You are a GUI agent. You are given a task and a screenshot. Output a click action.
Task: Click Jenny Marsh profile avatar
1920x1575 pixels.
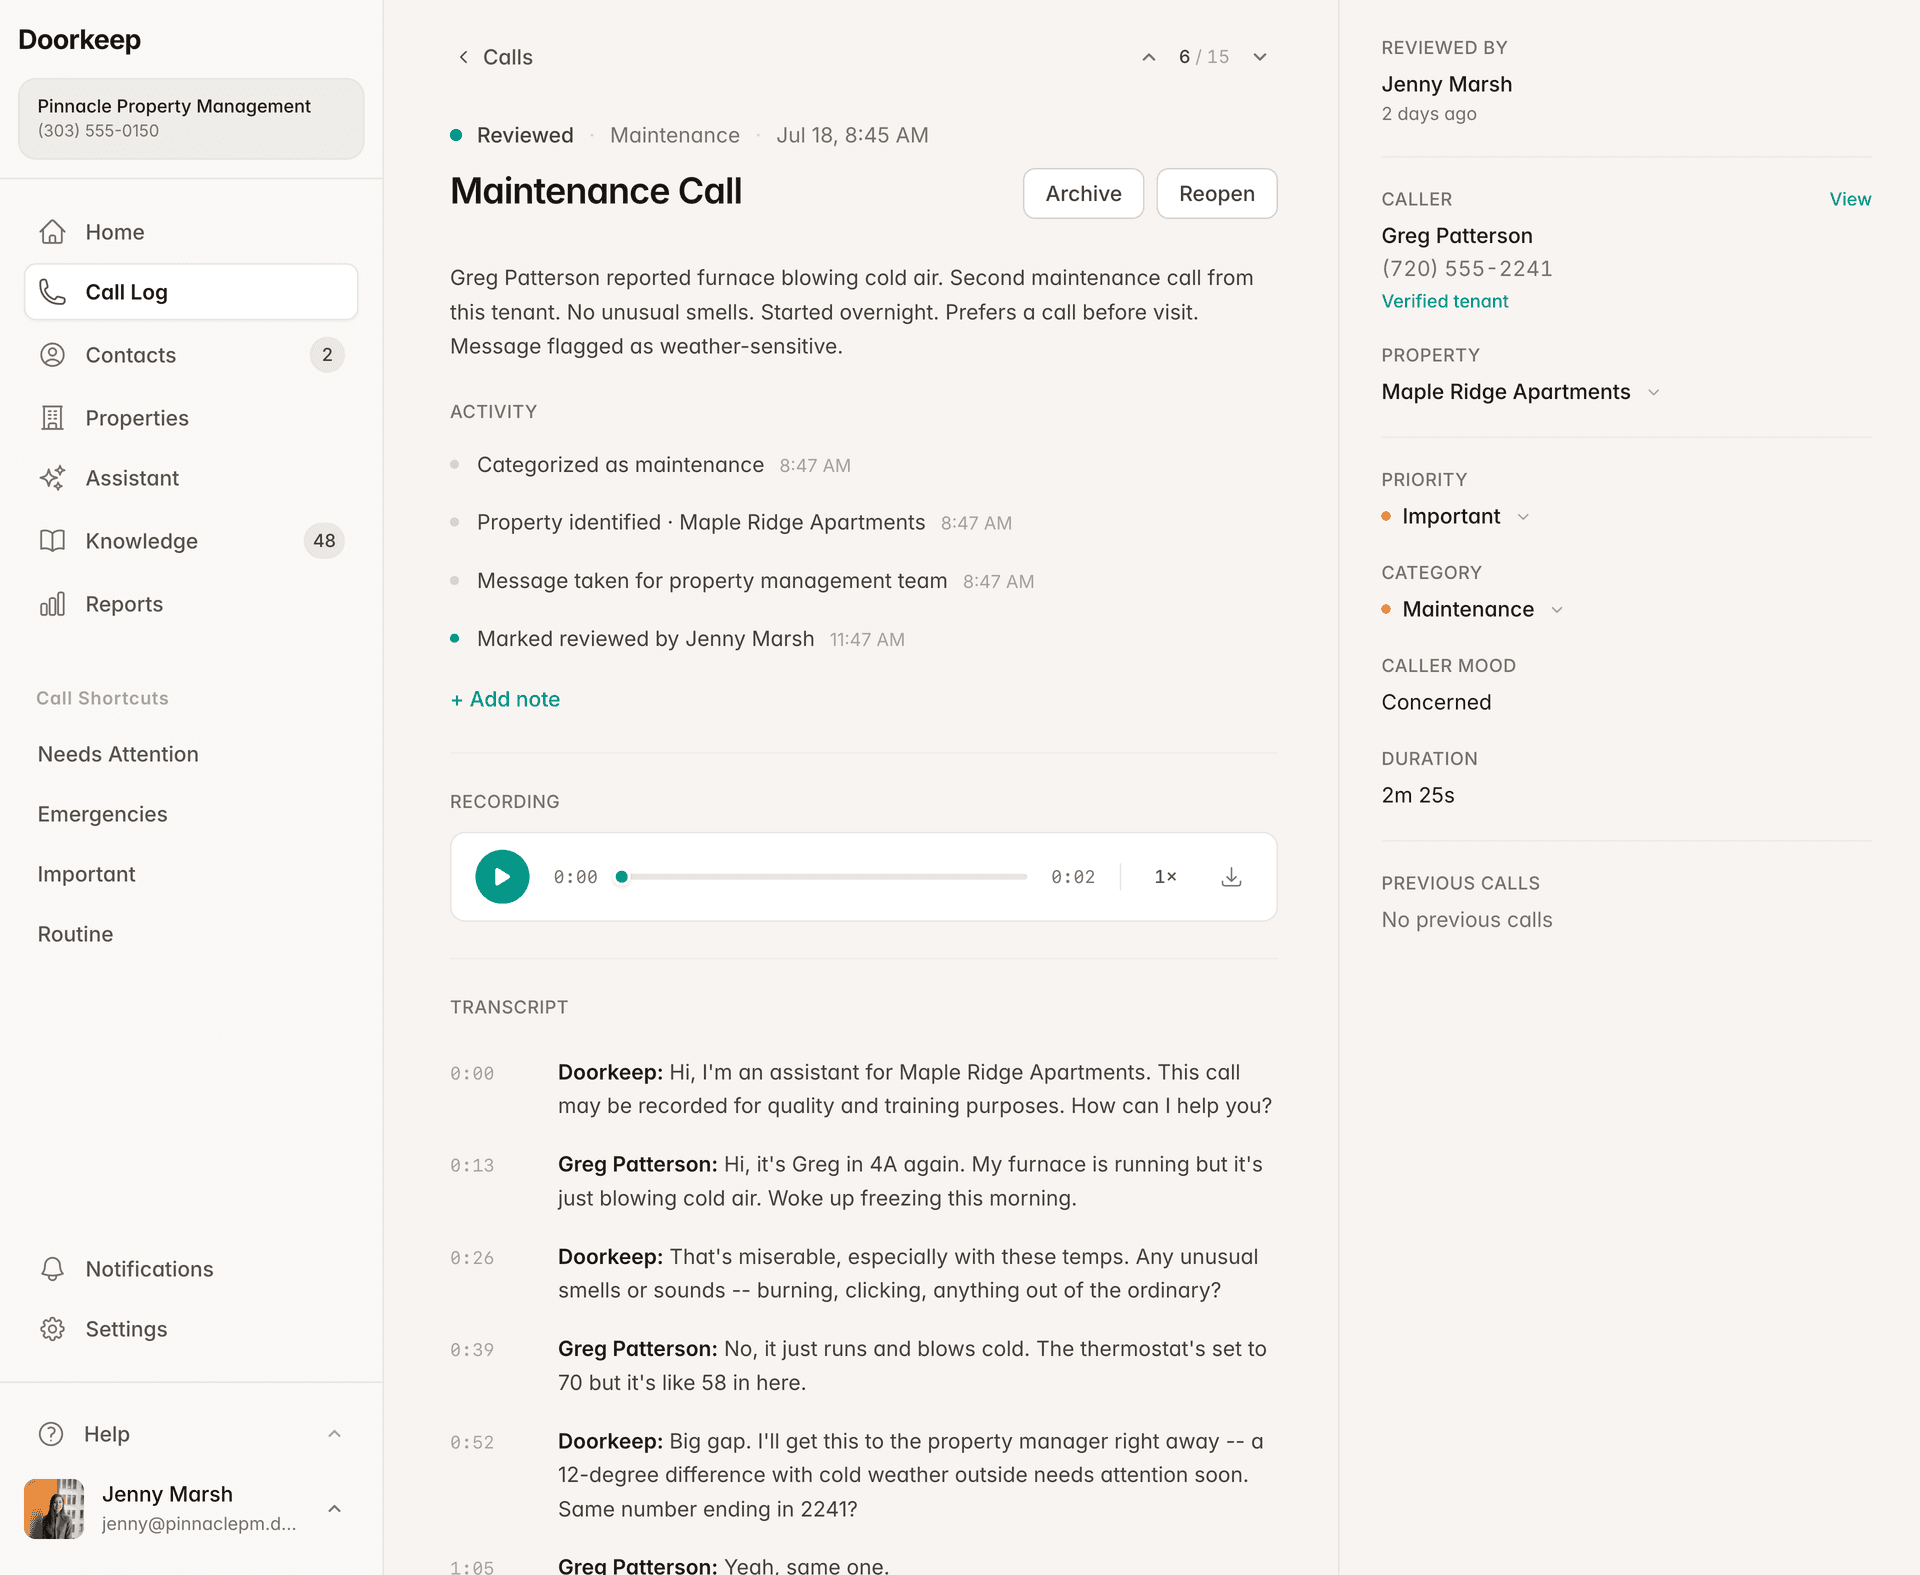pyautogui.click(x=54, y=1508)
